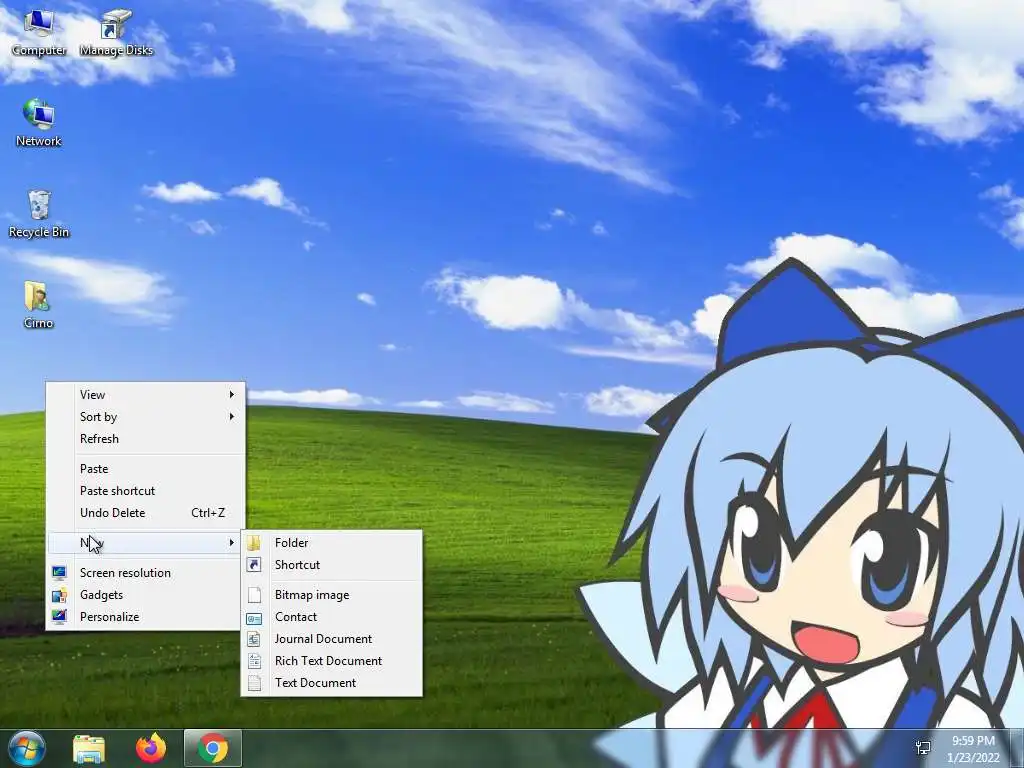The width and height of the screenshot is (1024, 768).
Task: Choose Paste shortcut from context menu
Action: click(x=145, y=491)
